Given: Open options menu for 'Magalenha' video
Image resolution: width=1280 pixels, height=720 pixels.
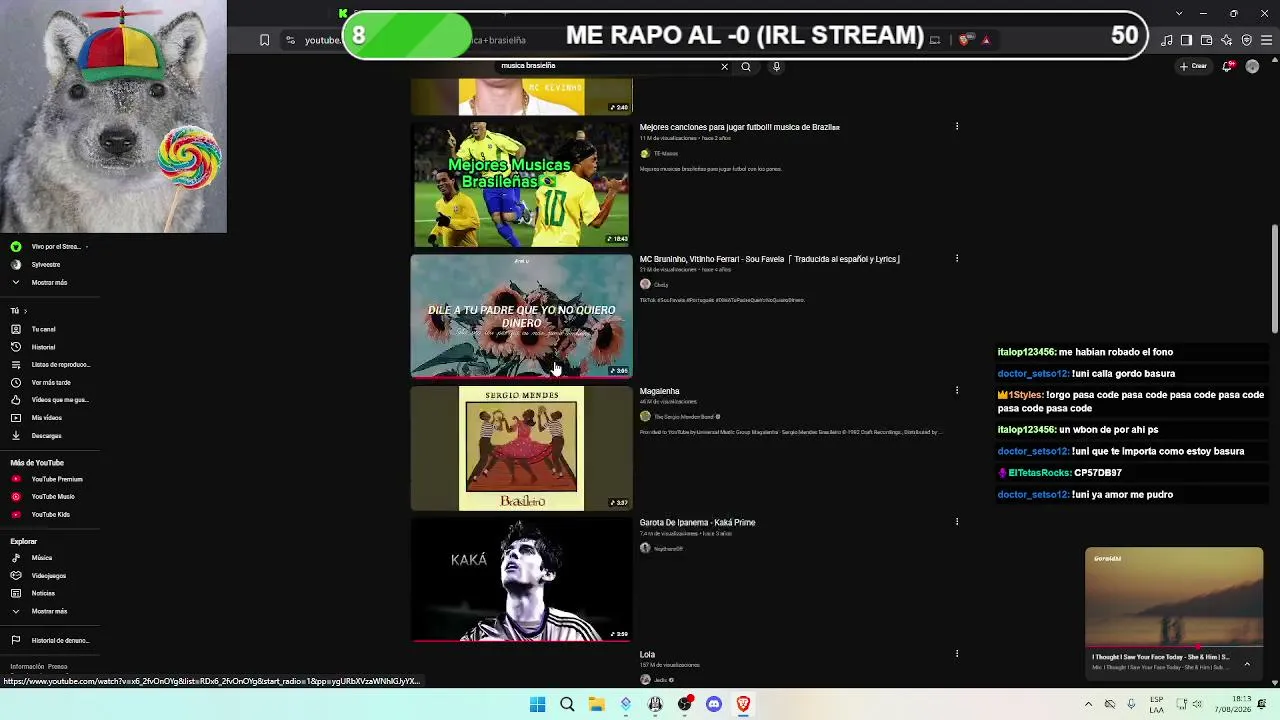Looking at the screenshot, I should (x=957, y=391).
